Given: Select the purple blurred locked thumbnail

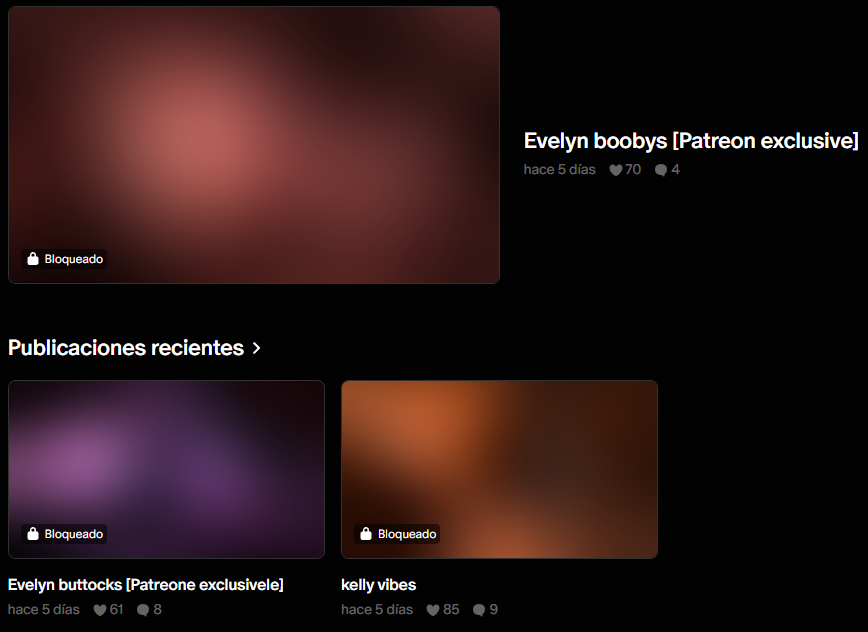Looking at the screenshot, I should (x=166, y=460).
